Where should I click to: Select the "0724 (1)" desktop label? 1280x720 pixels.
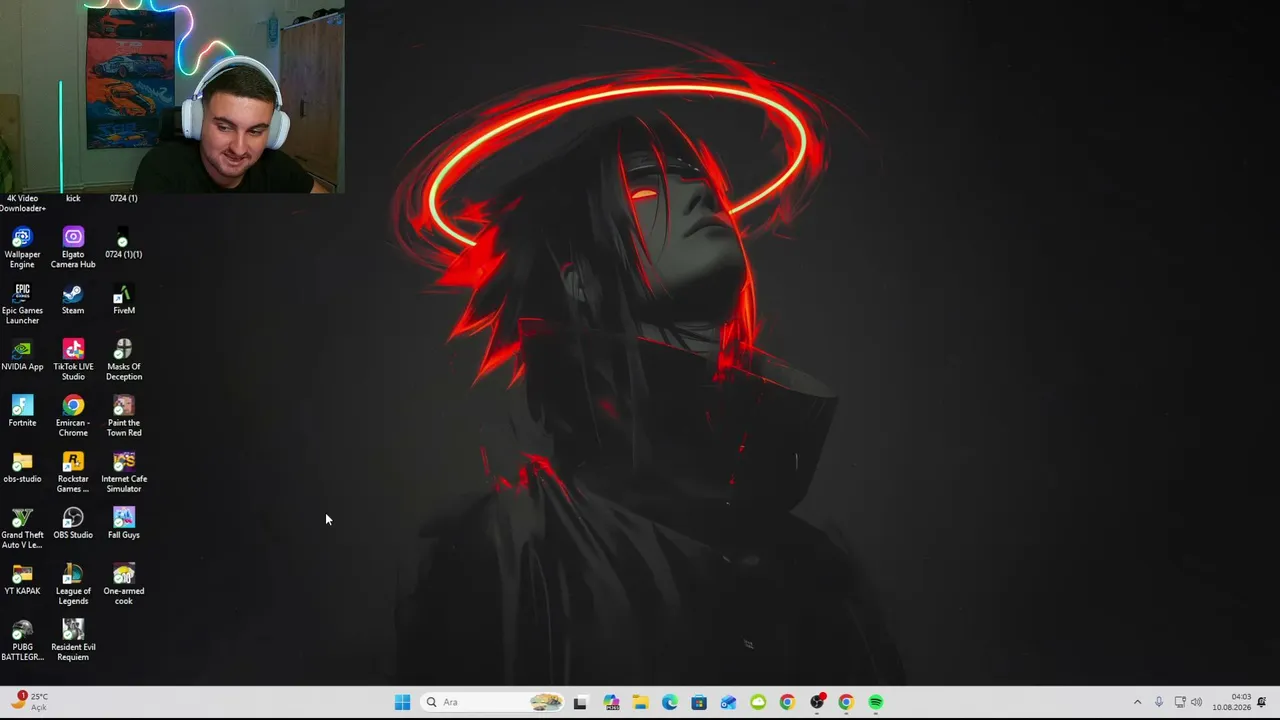point(123,198)
